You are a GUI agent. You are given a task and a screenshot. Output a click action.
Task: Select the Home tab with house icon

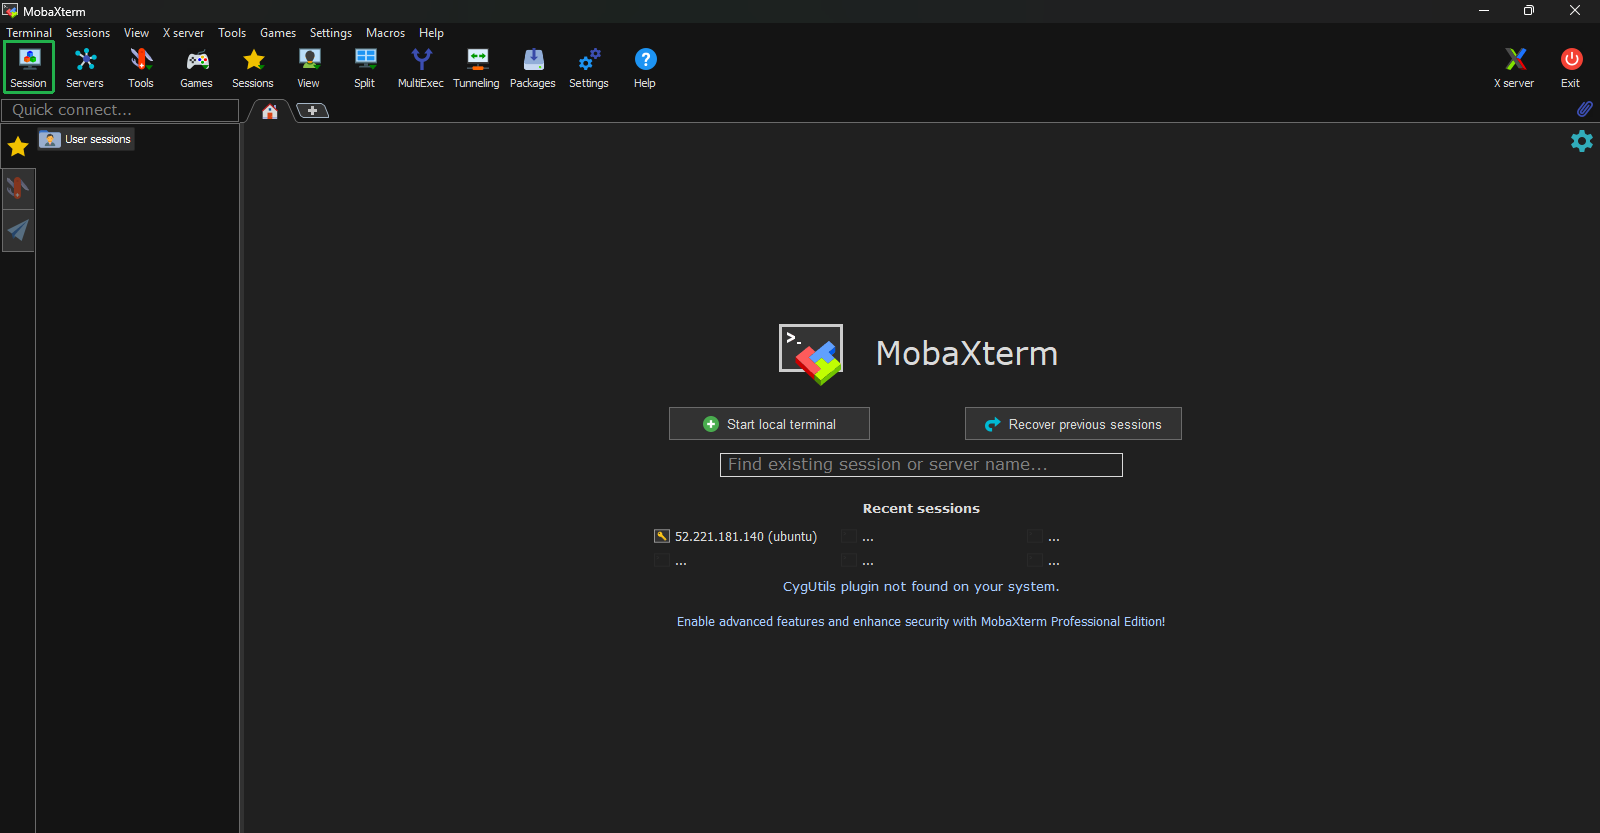click(270, 111)
